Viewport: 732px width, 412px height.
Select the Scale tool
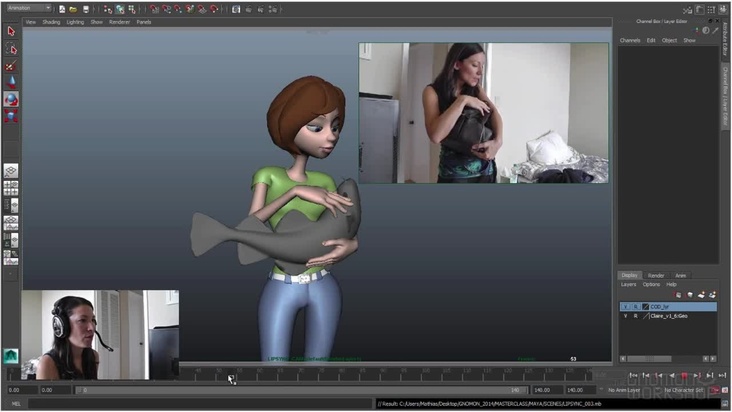11,116
